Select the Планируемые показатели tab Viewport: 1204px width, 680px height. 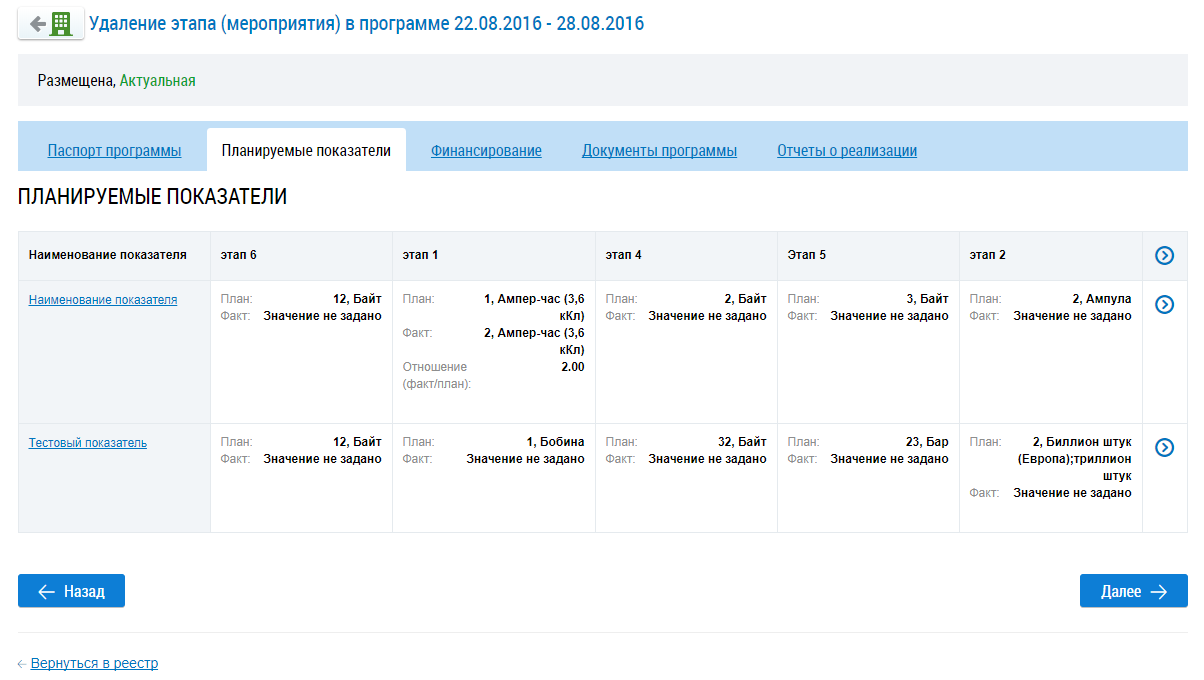coord(306,151)
